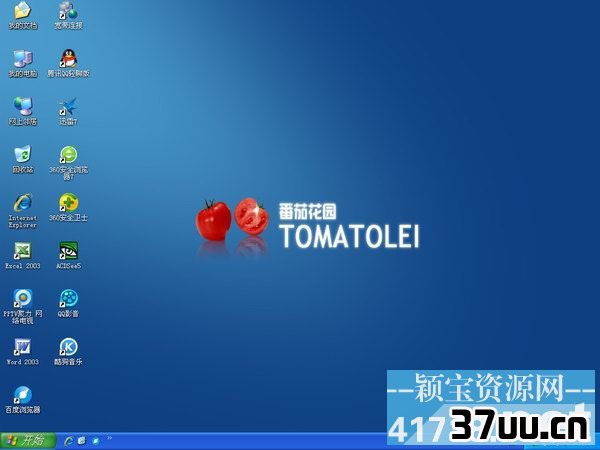
Task: Expand the Quick Launch overflow chevron
Action: [109, 438]
